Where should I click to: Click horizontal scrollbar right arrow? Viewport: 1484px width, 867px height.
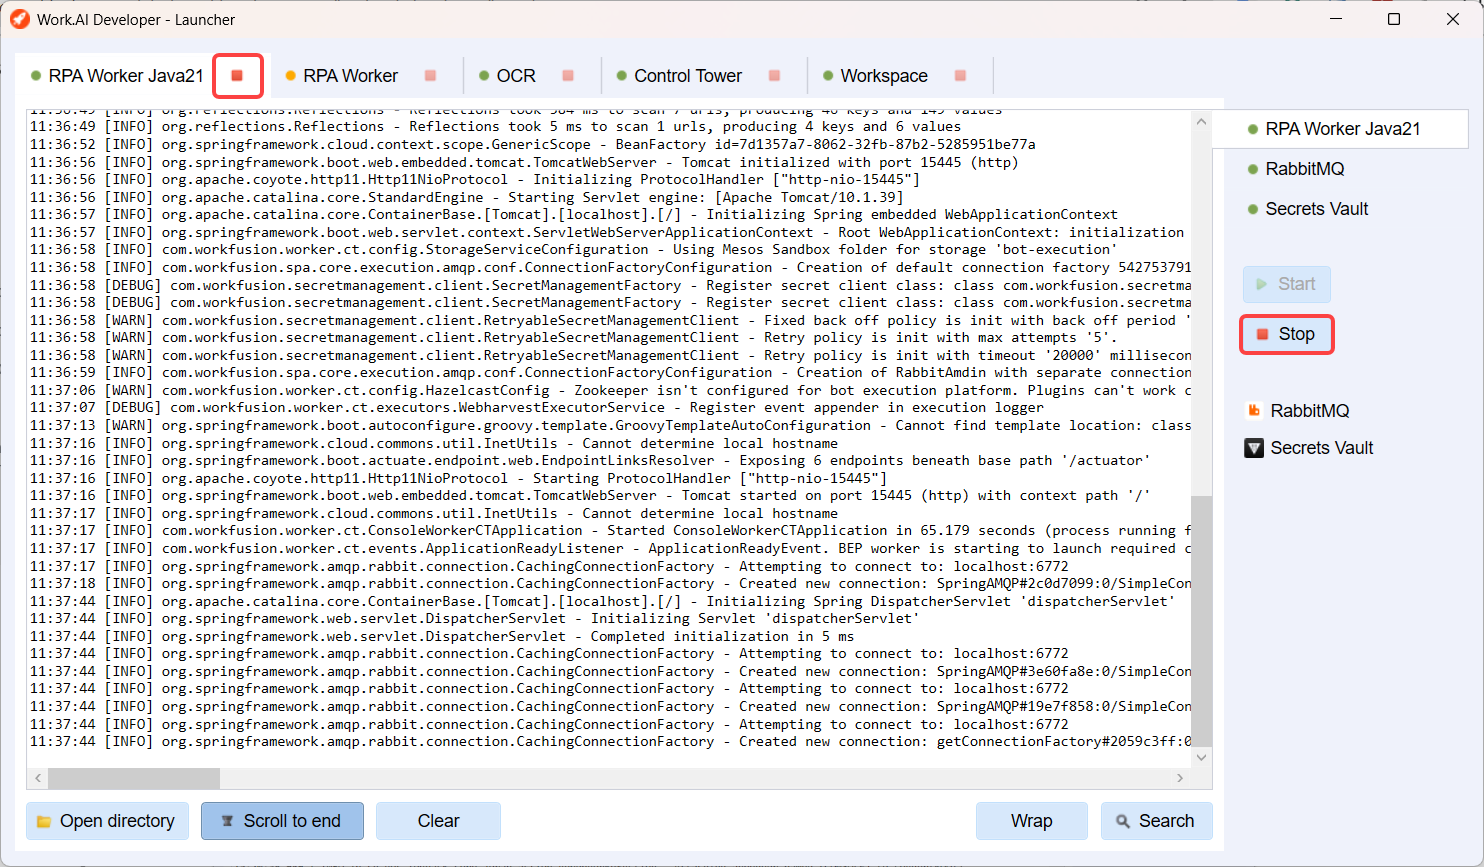(1180, 778)
